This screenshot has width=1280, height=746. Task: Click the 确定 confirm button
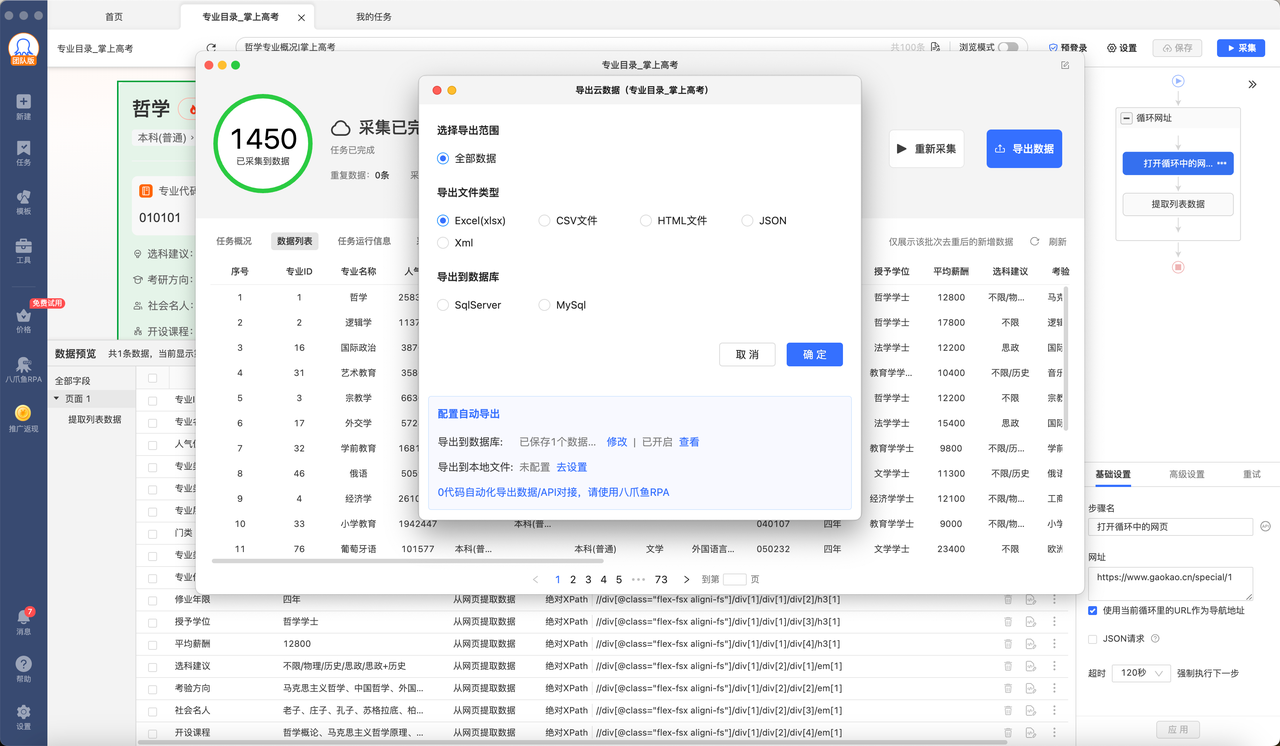(814, 354)
